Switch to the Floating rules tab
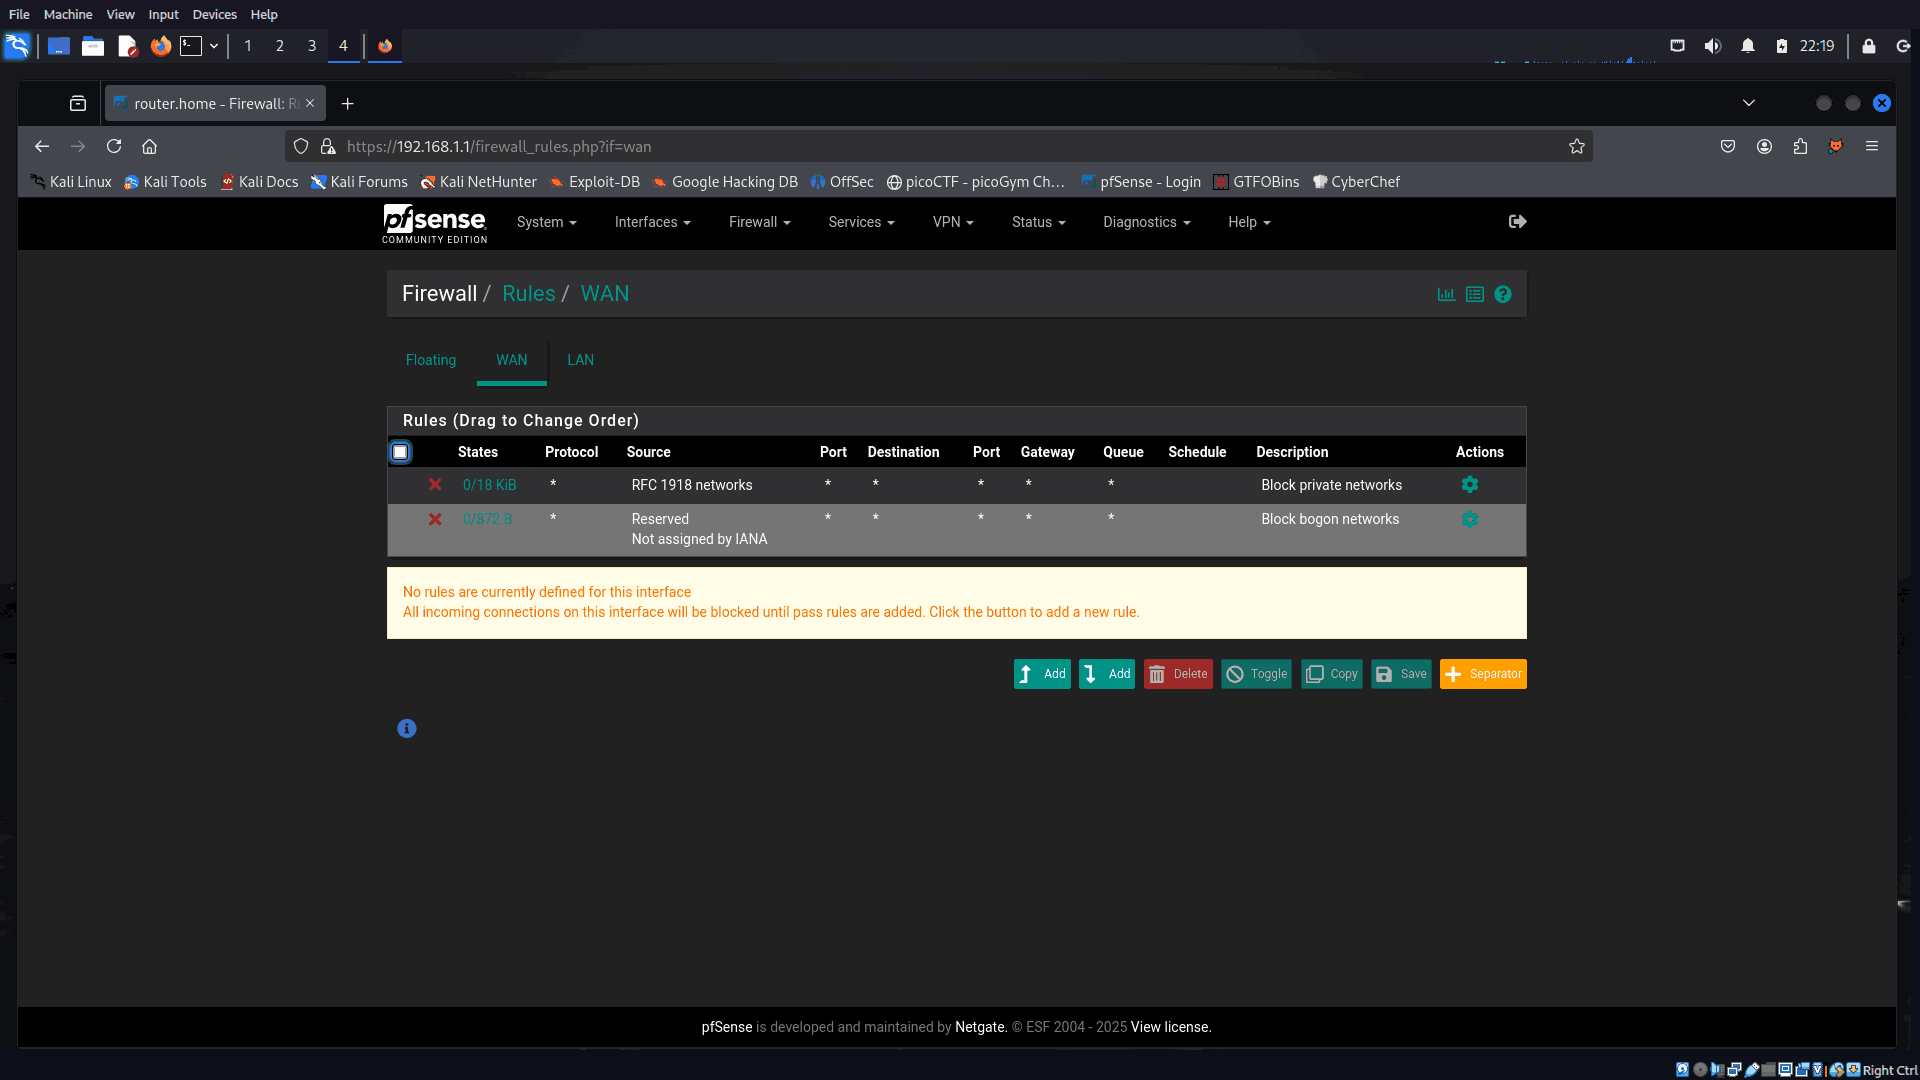Image resolution: width=1920 pixels, height=1080 pixels. (431, 360)
